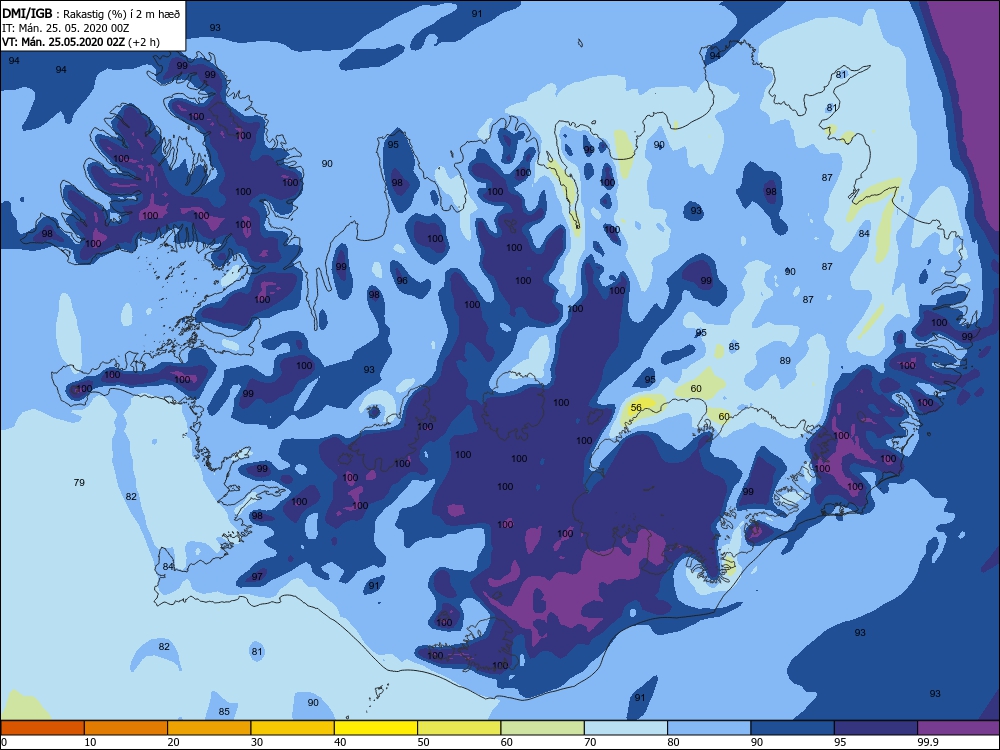Click the pale green 60–70 legend swatch
The width and height of the screenshot is (1000, 750).
click(x=543, y=728)
